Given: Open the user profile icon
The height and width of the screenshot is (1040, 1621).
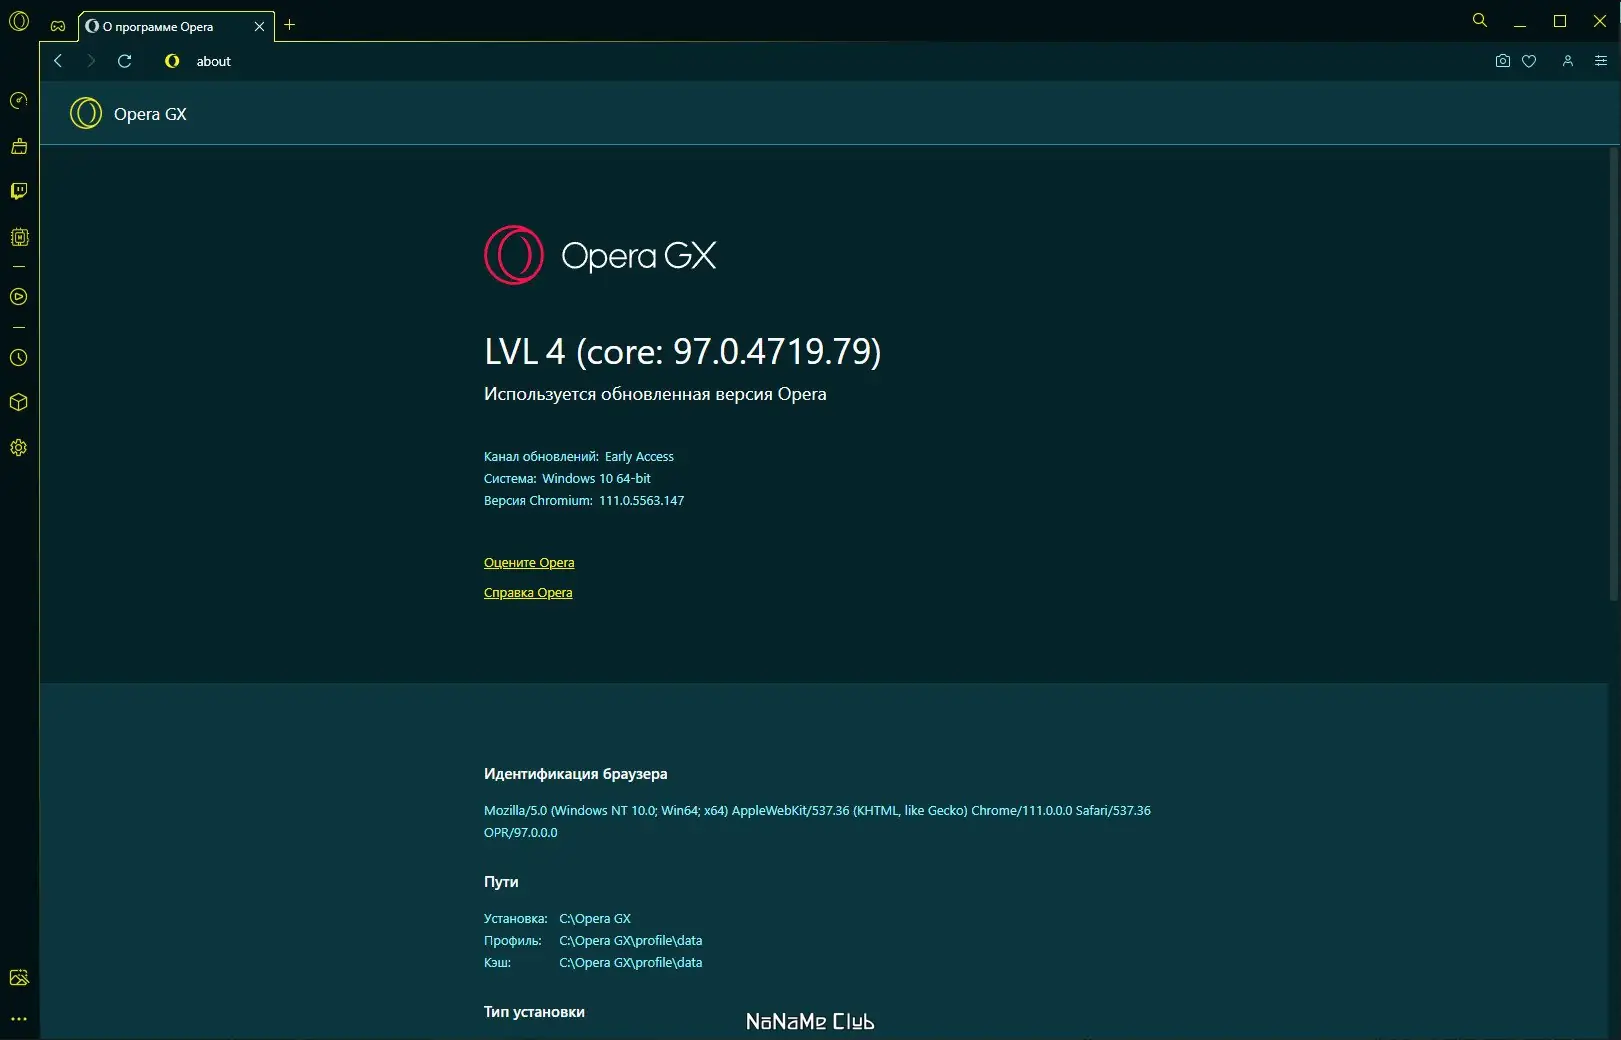Looking at the screenshot, I should (x=1568, y=61).
